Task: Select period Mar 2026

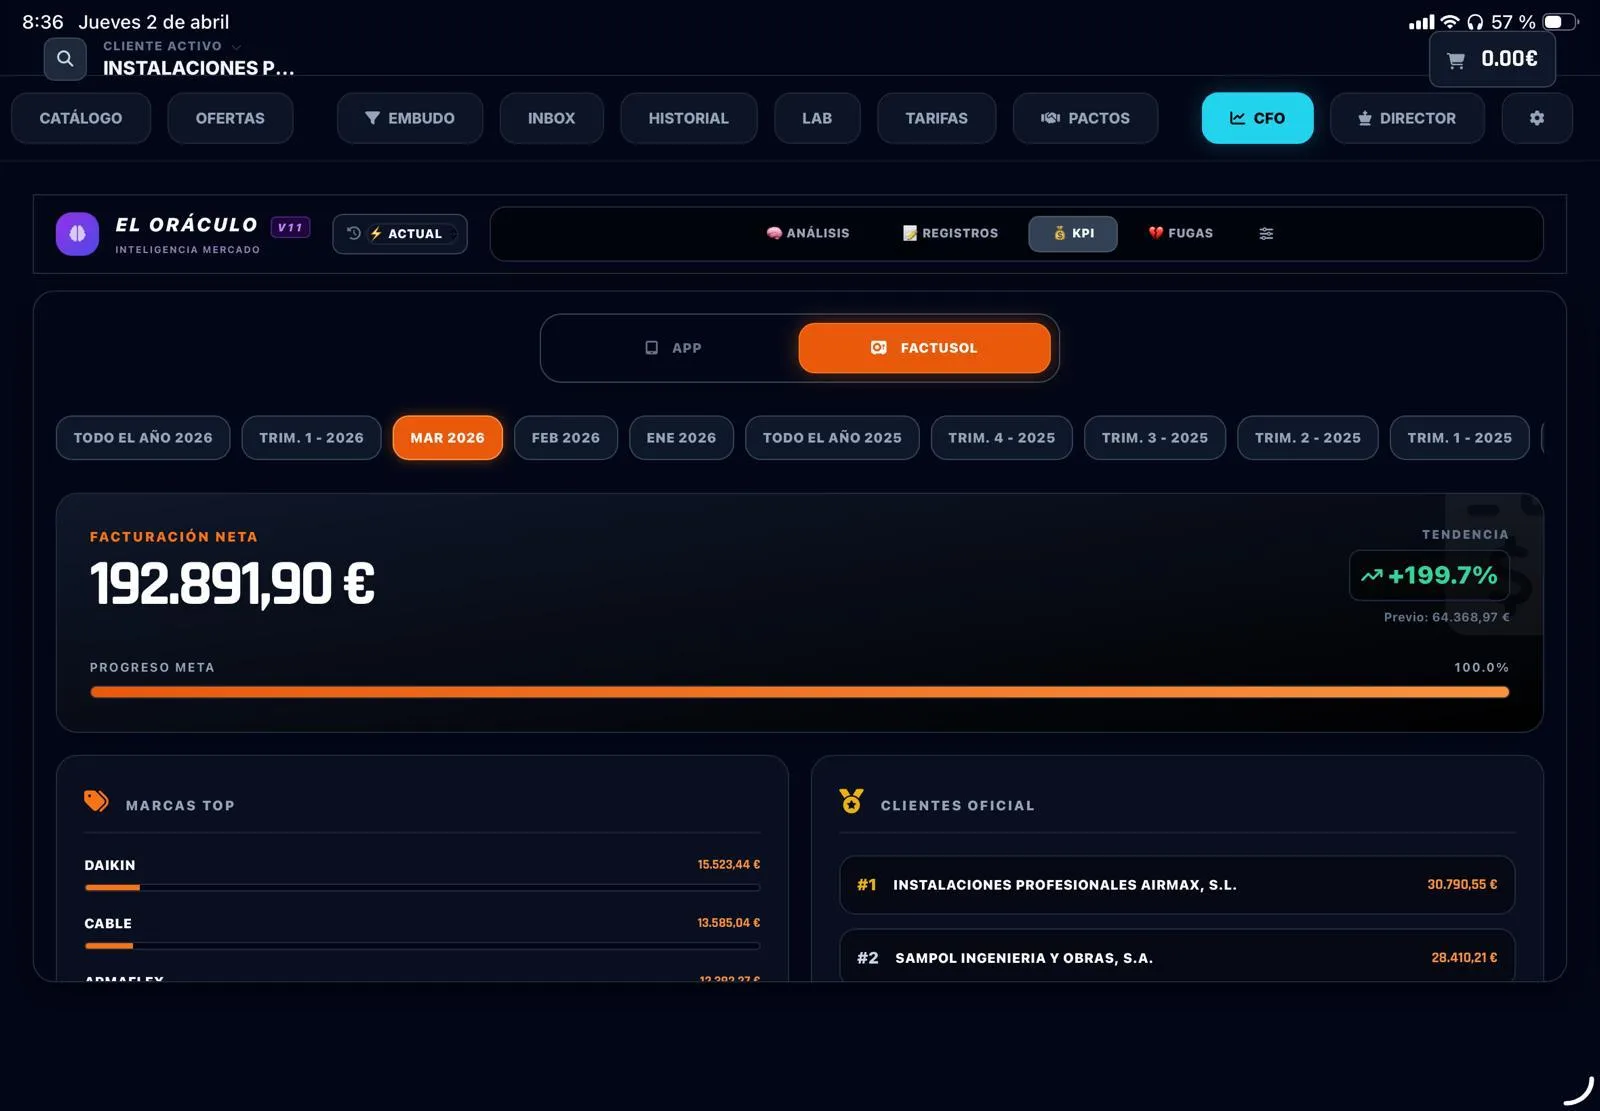Action: (x=447, y=438)
